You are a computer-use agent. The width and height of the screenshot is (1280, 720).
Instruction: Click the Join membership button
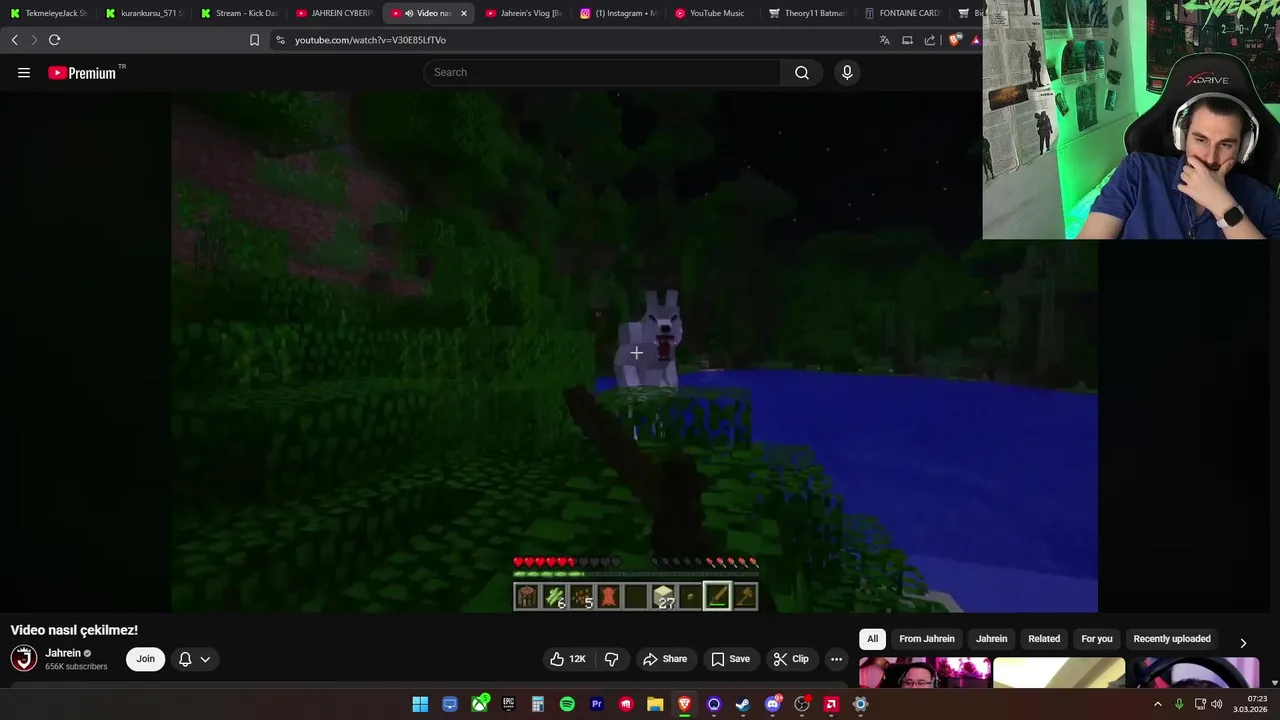pos(145,659)
